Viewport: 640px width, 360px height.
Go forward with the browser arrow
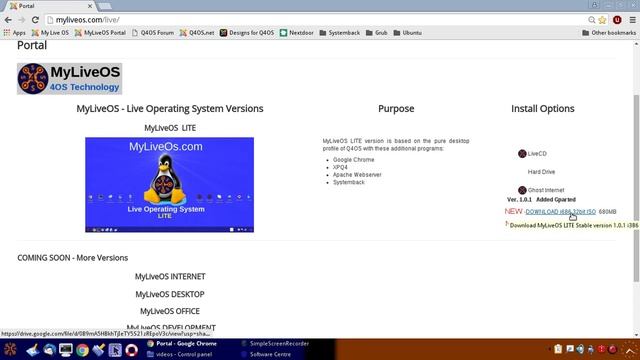point(21,20)
